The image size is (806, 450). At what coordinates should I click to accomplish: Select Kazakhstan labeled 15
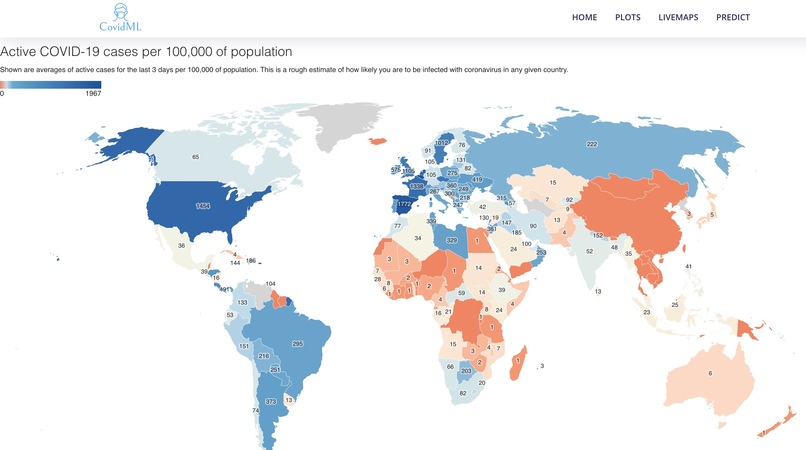[553, 183]
